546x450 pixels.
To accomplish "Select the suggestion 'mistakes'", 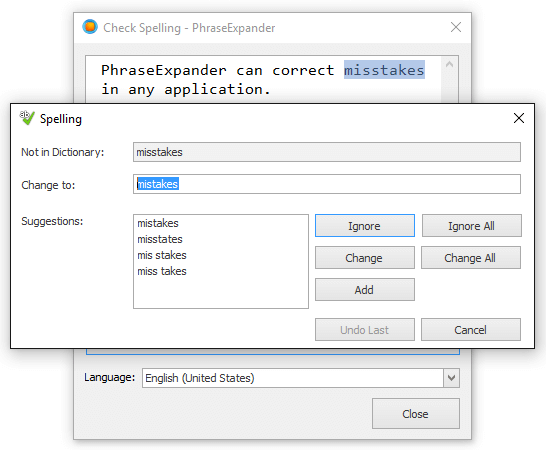I will click(x=158, y=223).
